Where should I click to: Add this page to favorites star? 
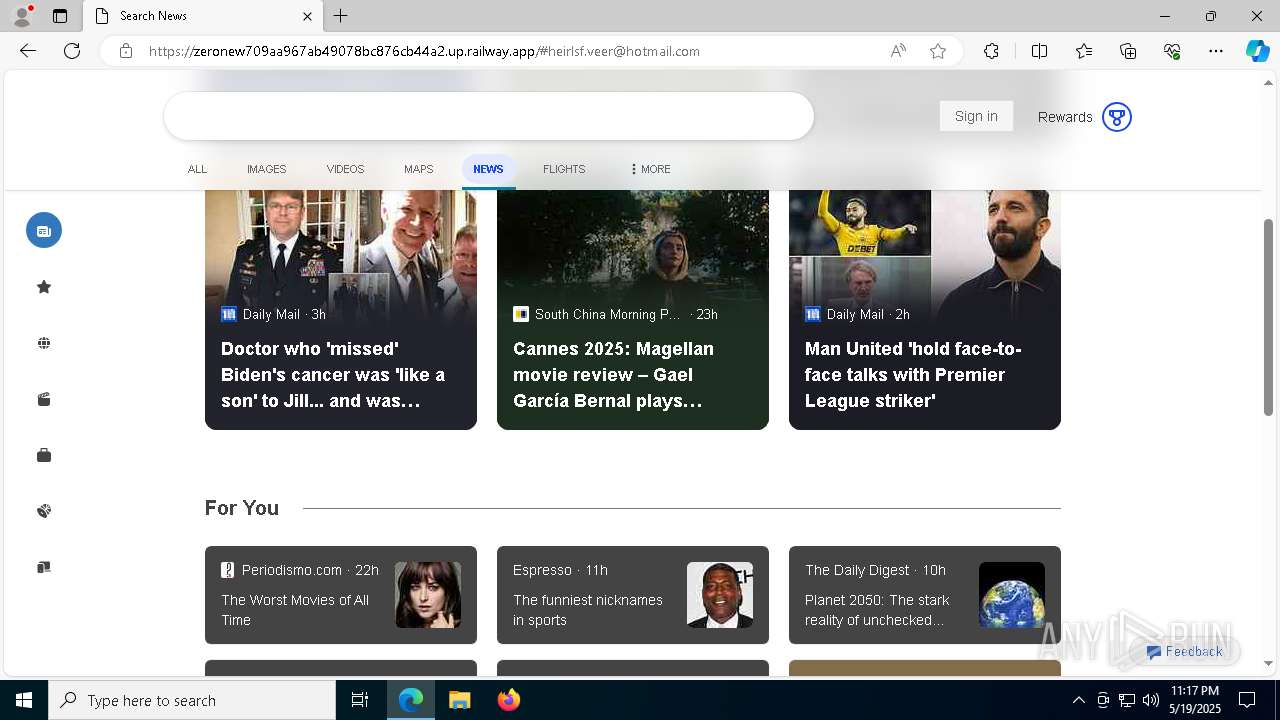[938, 51]
